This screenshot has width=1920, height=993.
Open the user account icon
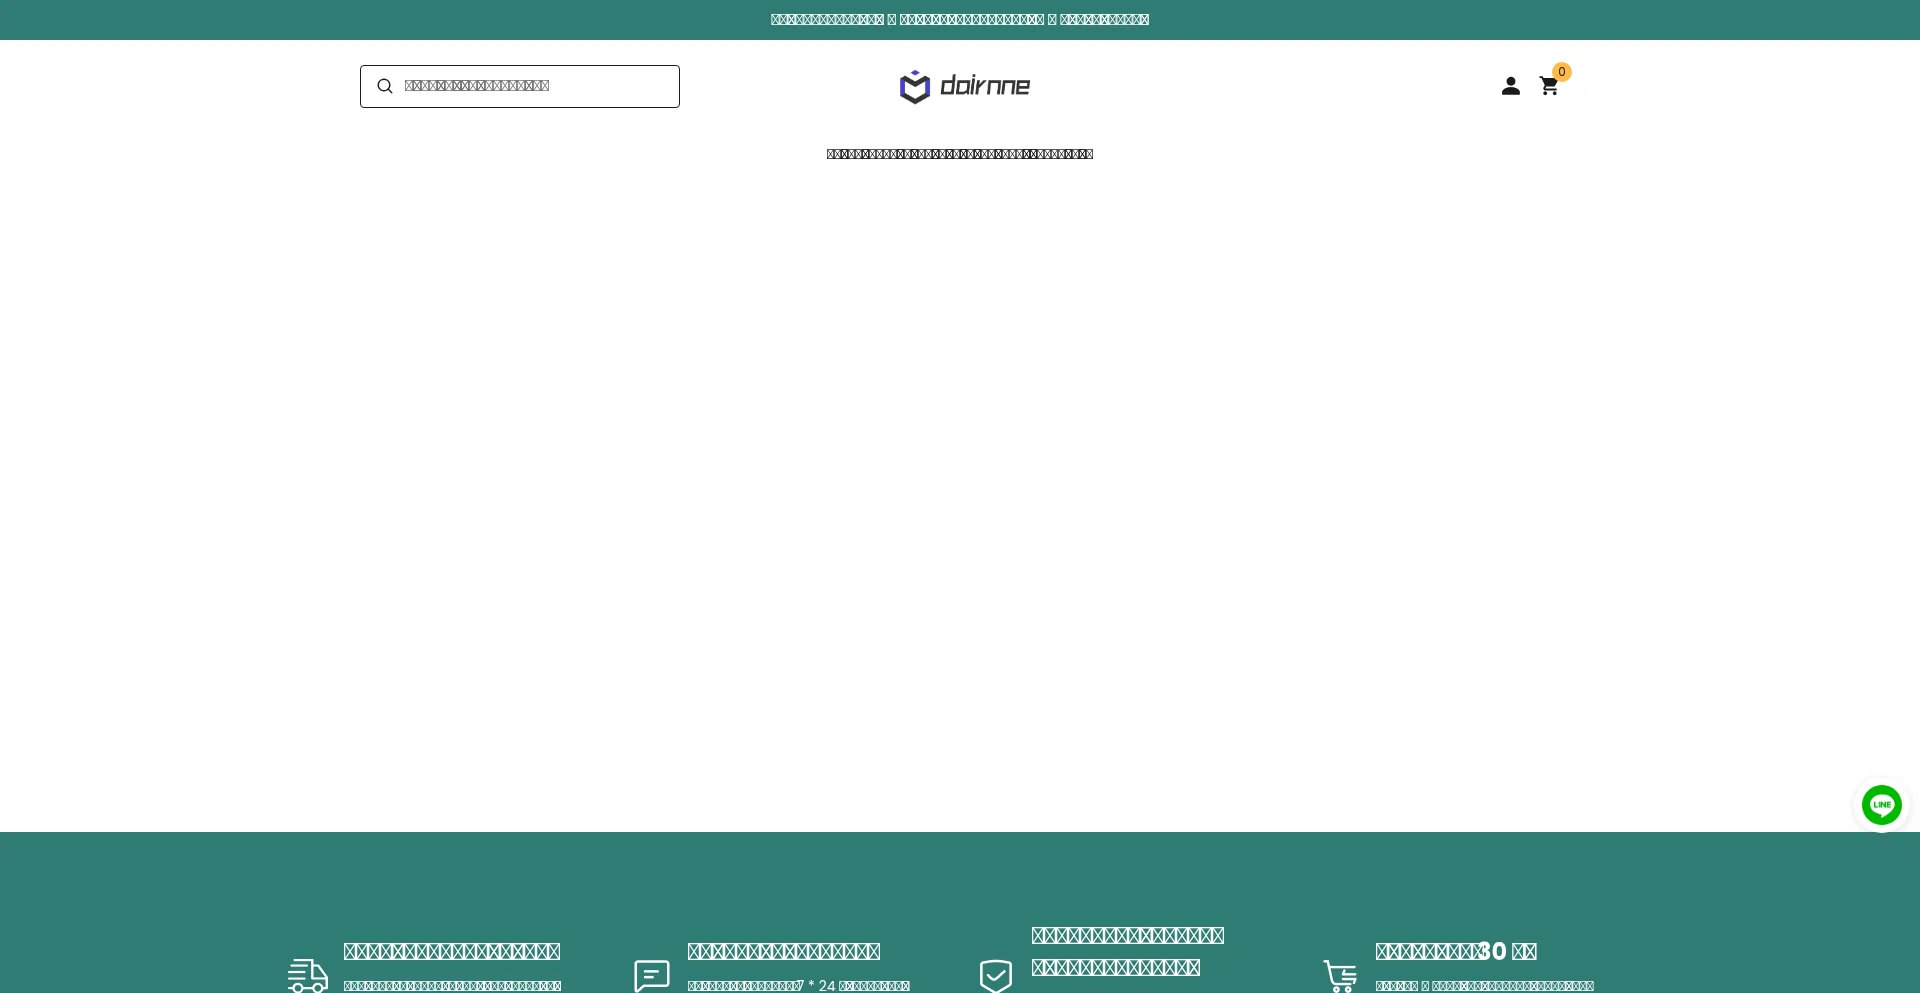[x=1511, y=86]
